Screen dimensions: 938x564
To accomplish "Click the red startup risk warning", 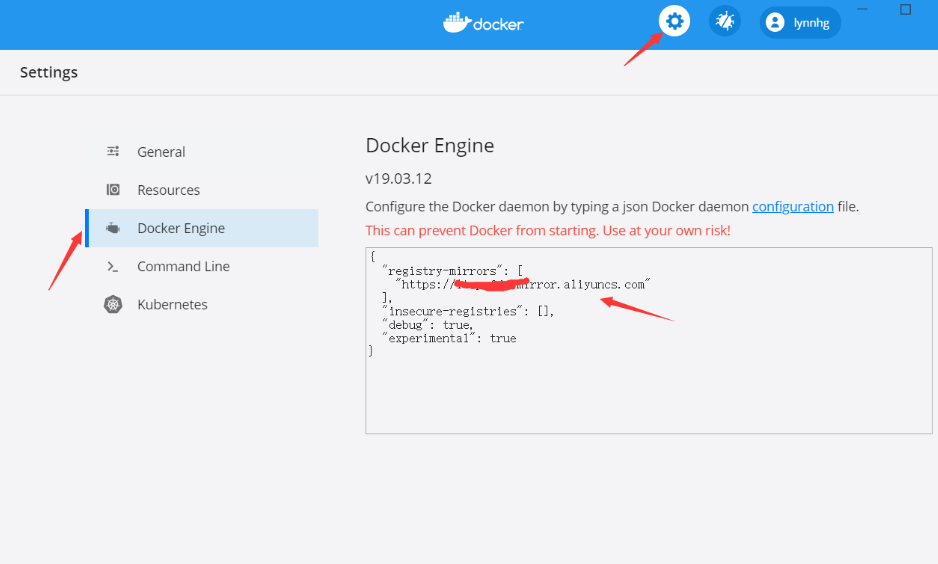I will pos(548,230).
